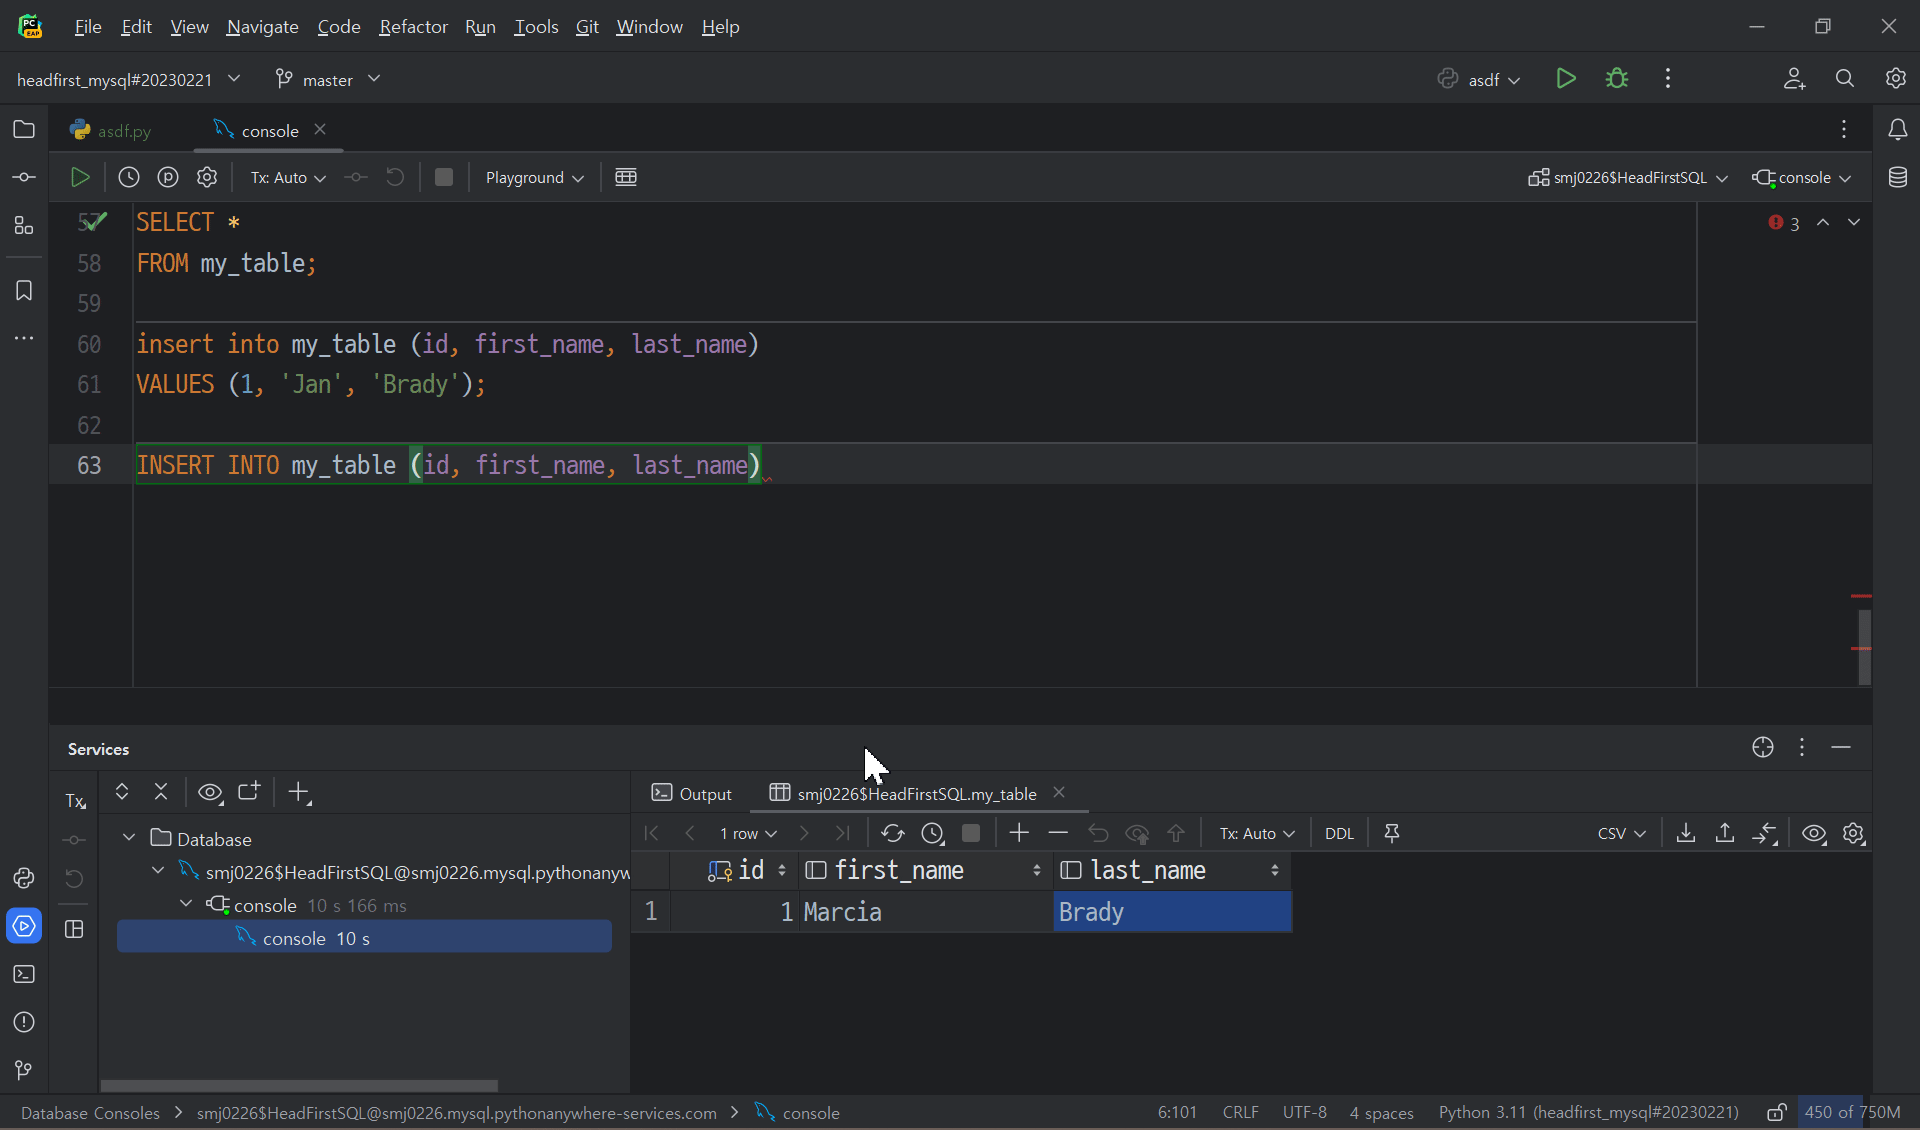Click the DDL button
1920x1130 pixels.
pyautogui.click(x=1339, y=833)
